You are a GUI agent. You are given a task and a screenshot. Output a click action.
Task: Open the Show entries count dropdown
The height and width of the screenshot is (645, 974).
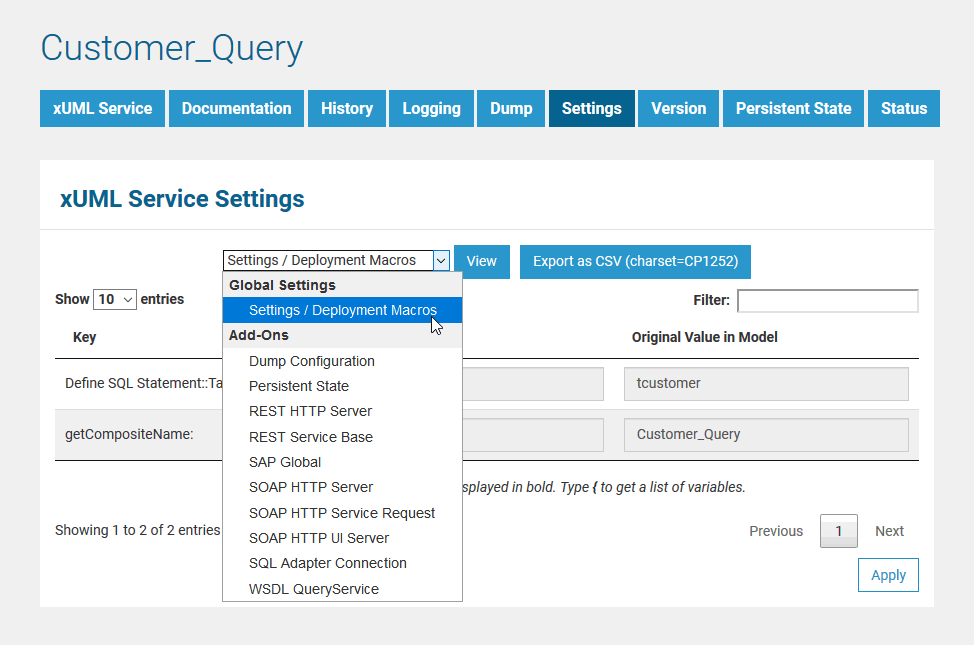point(114,299)
